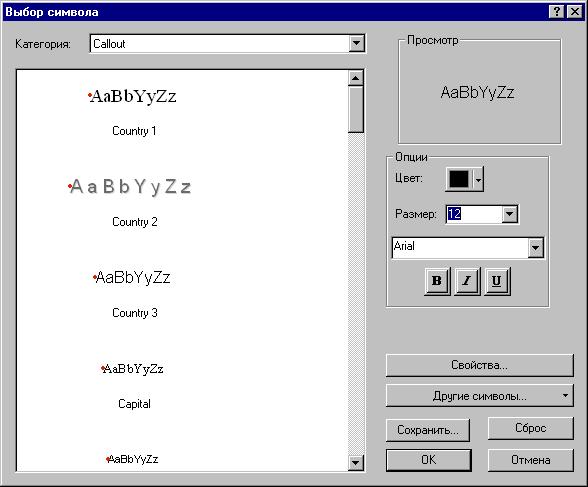The width and height of the screenshot is (588, 487).
Task: Click the size field showing 12
Action: [474, 214]
